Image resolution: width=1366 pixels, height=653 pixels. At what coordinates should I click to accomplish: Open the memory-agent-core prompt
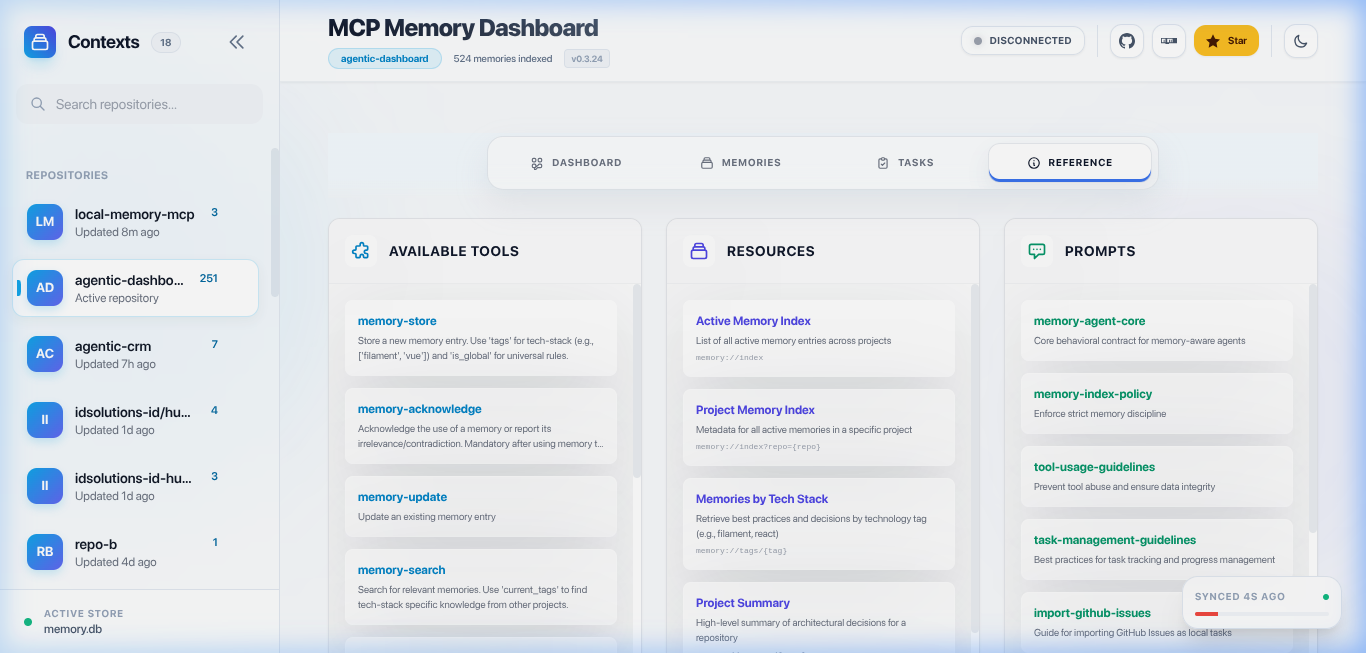[x=1157, y=330]
